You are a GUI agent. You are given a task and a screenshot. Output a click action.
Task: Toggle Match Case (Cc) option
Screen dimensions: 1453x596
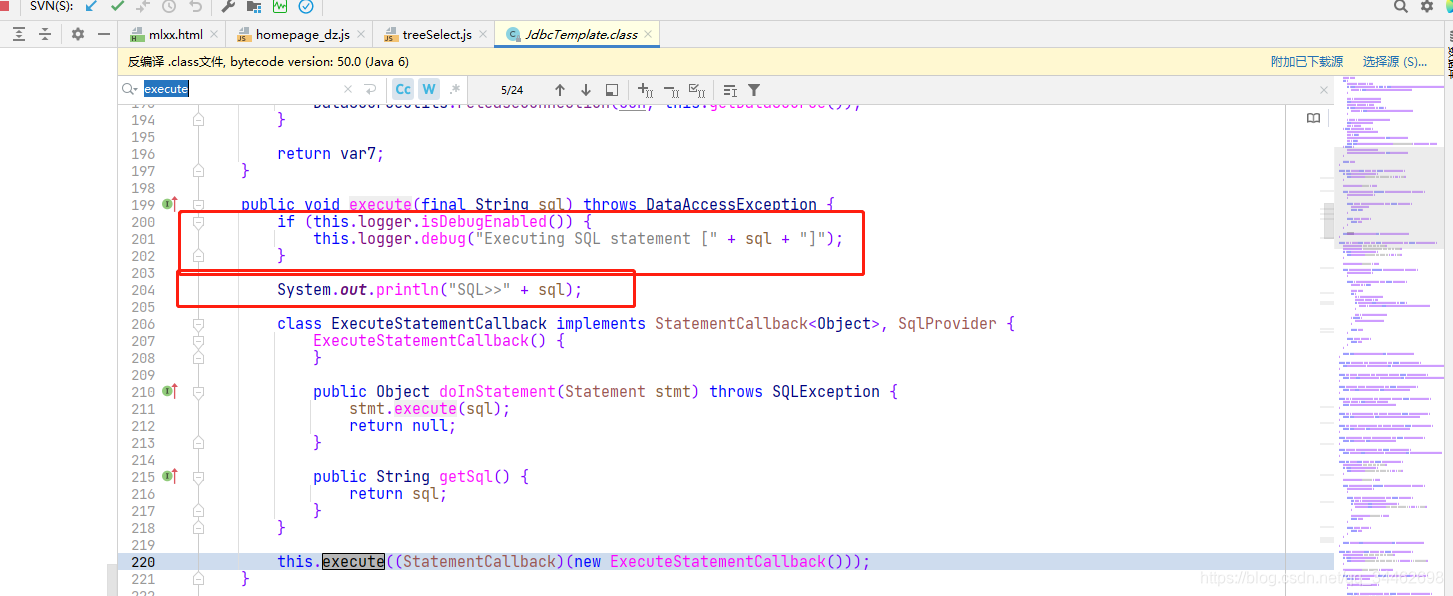[403, 89]
